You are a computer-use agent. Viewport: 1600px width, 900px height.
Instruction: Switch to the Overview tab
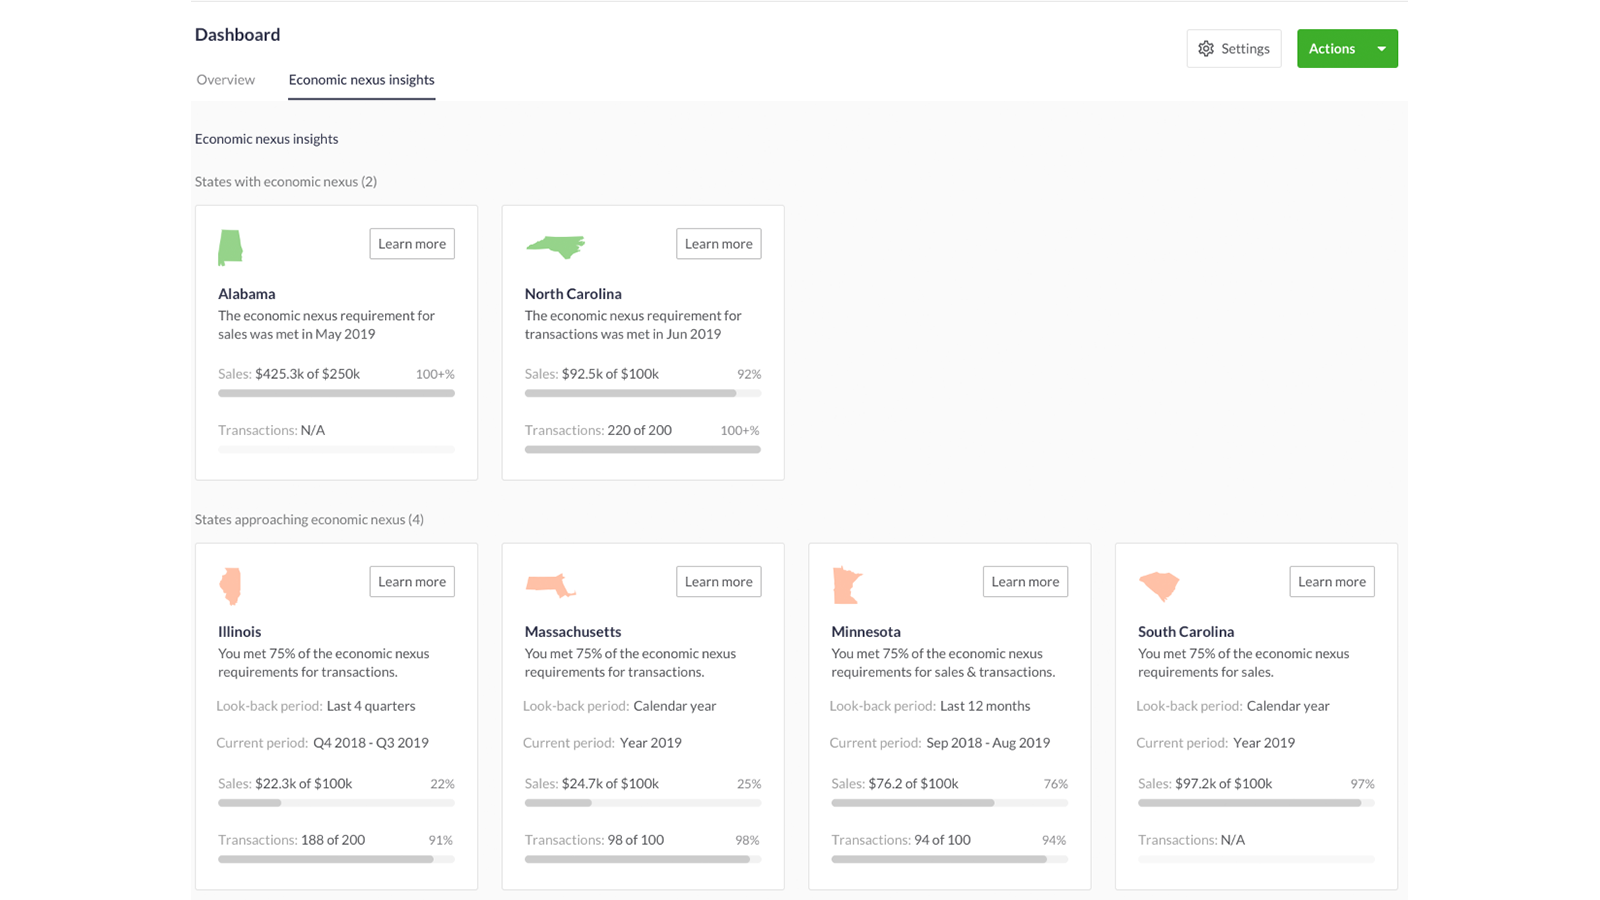(x=225, y=79)
